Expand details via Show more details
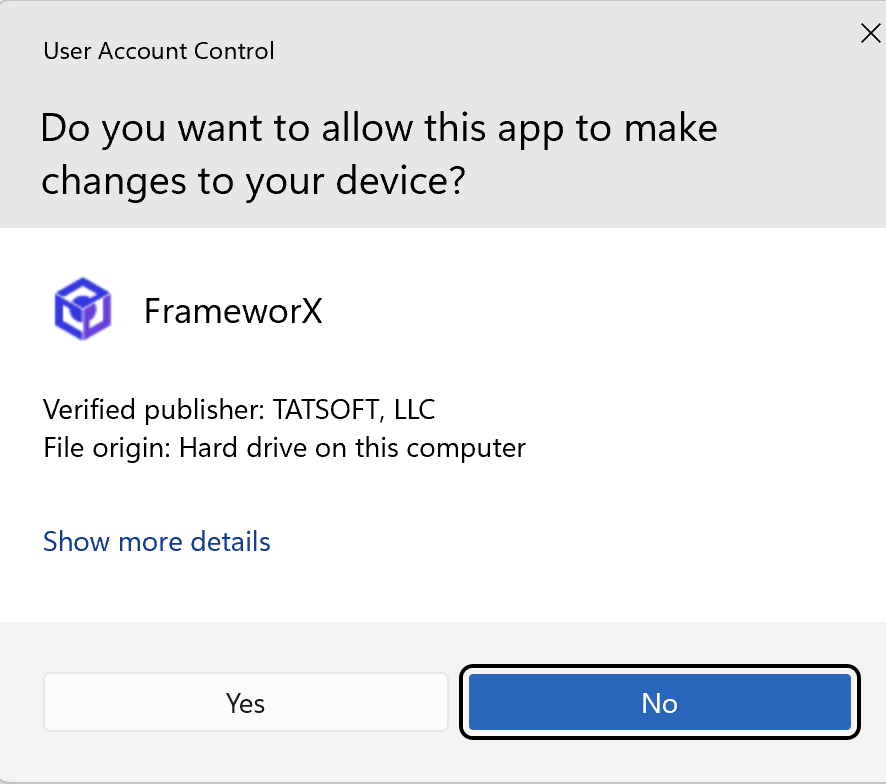 coord(157,542)
